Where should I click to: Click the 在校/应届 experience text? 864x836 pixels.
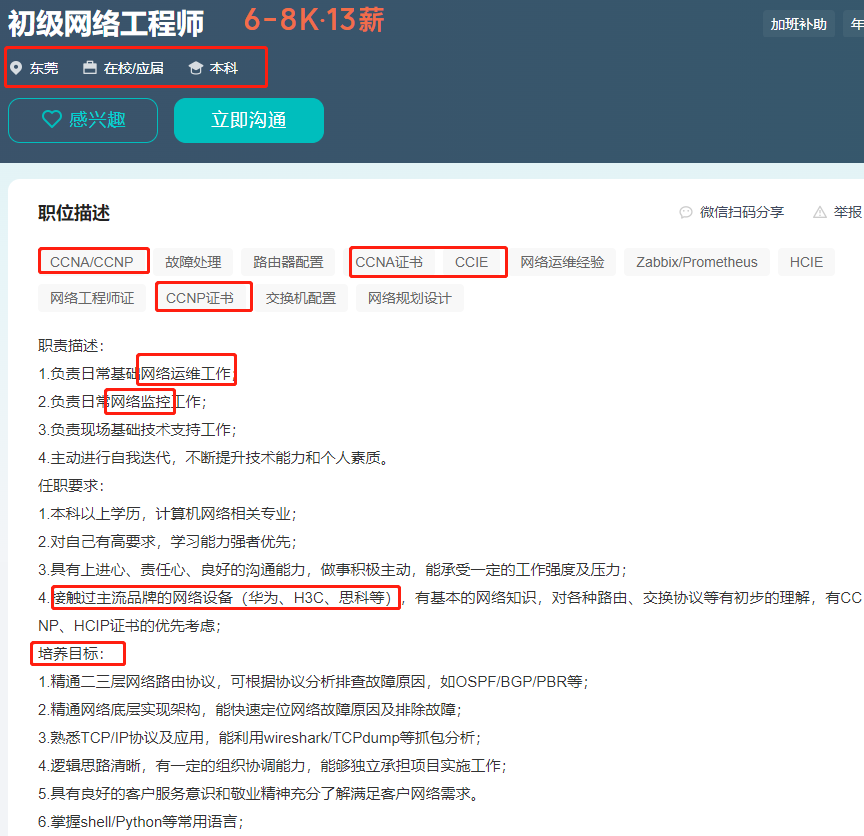pyautogui.click(x=134, y=68)
